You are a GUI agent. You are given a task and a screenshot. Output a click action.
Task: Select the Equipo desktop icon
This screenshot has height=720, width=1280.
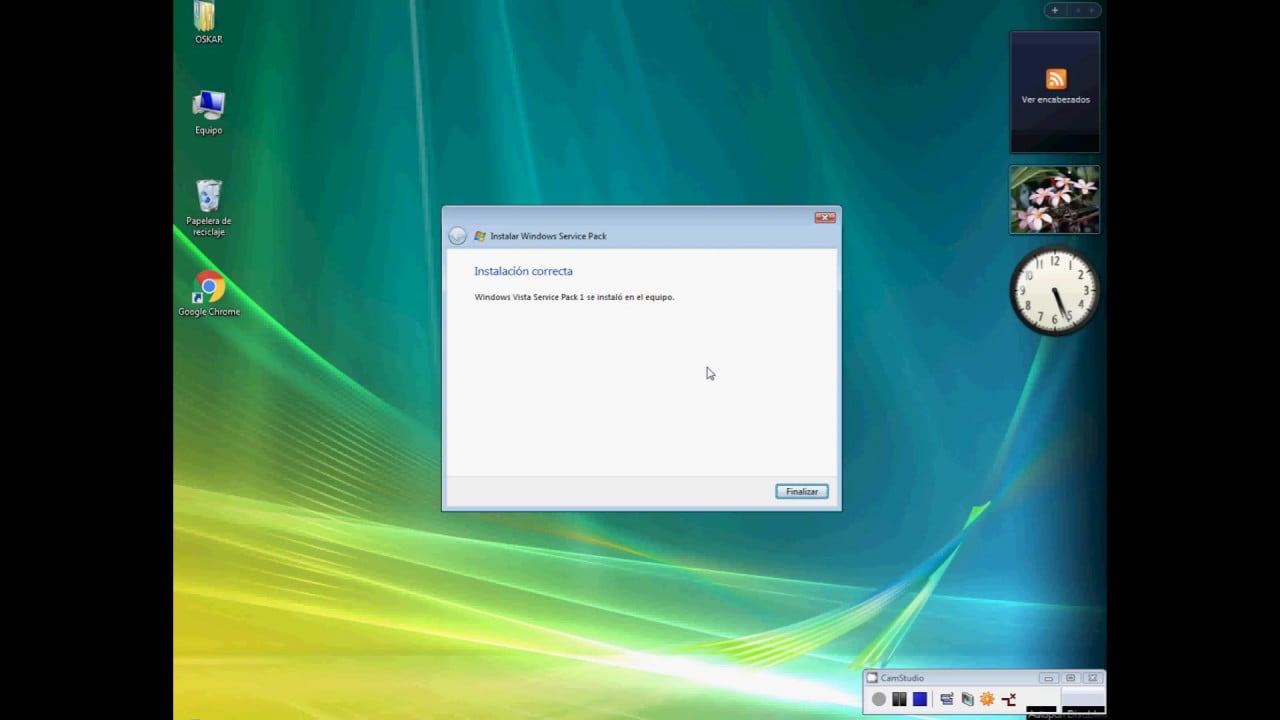208,112
